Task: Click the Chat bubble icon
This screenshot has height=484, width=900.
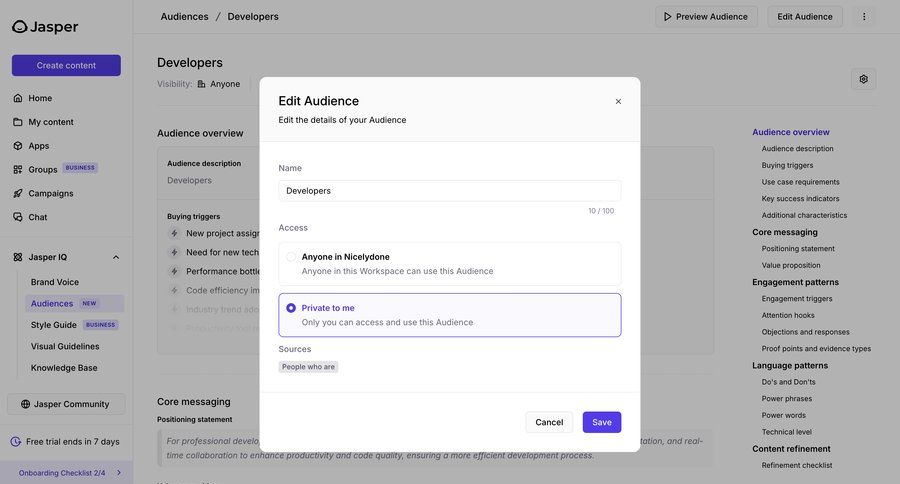Action: [18, 217]
